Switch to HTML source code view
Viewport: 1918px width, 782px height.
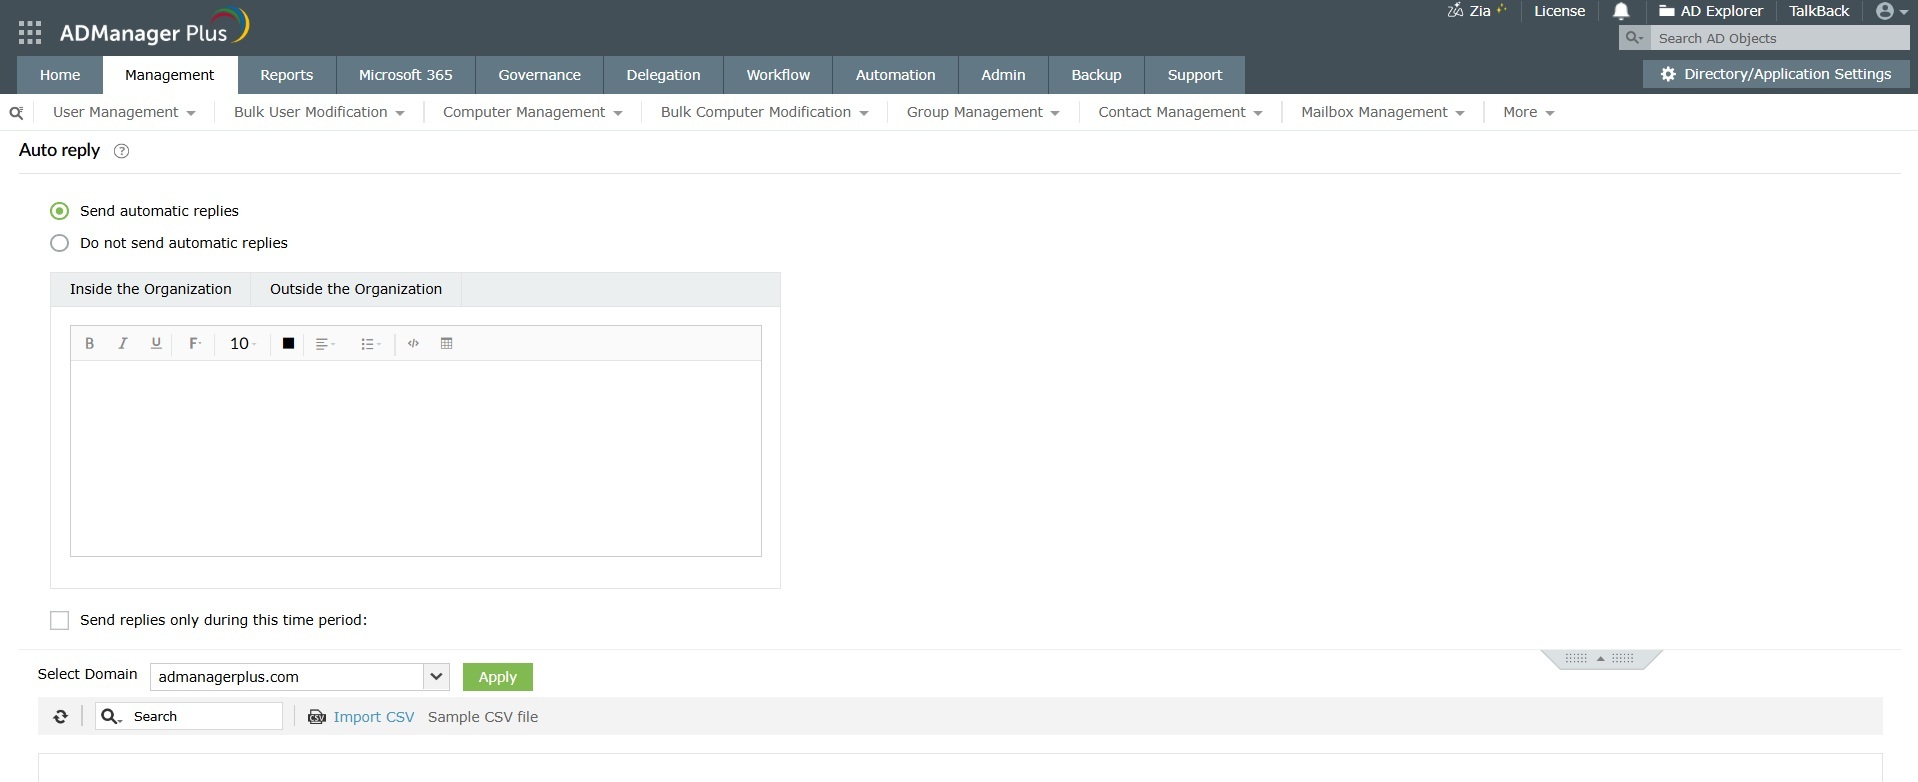click(x=413, y=343)
